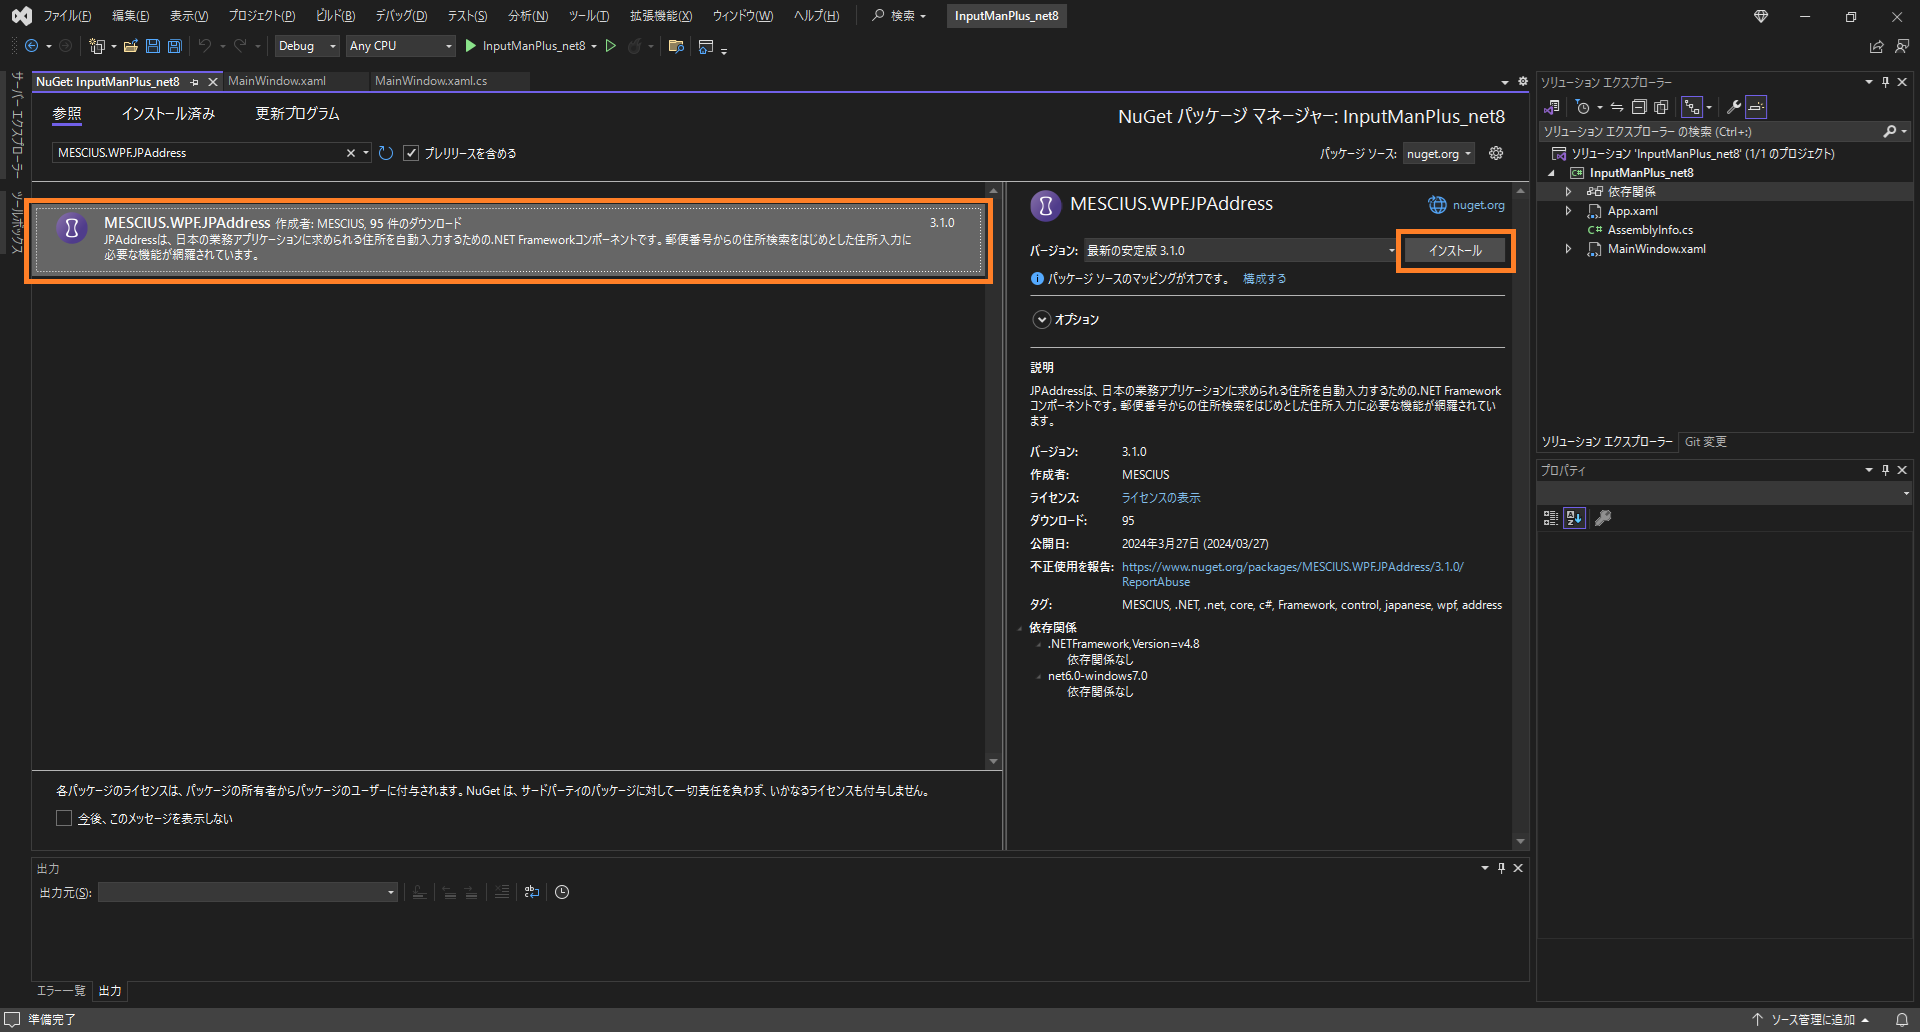Screen dimensions: 1920x1032
Task: Start without debugging using the outlined play icon
Action: (x=611, y=46)
